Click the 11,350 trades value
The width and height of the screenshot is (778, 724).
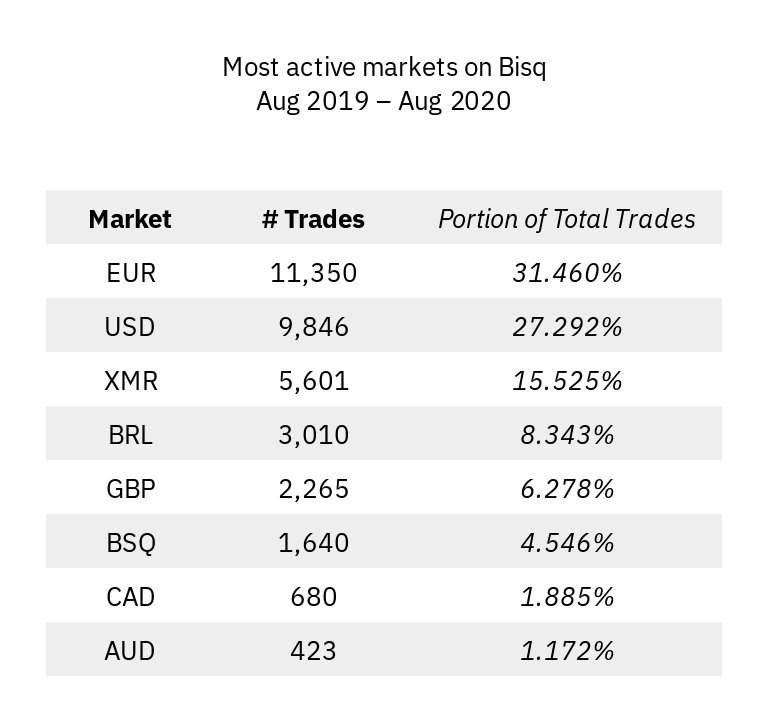(x=313, y=272)
